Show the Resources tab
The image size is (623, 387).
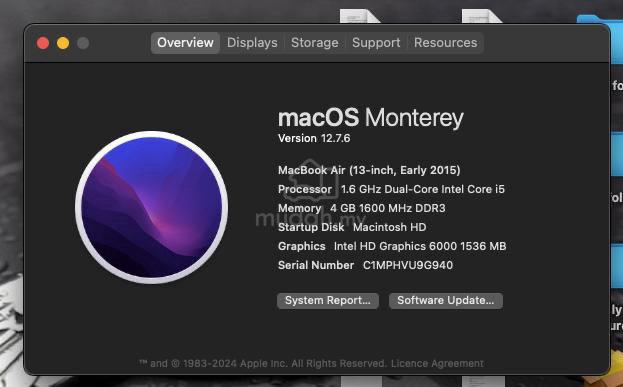coord(446,43)
